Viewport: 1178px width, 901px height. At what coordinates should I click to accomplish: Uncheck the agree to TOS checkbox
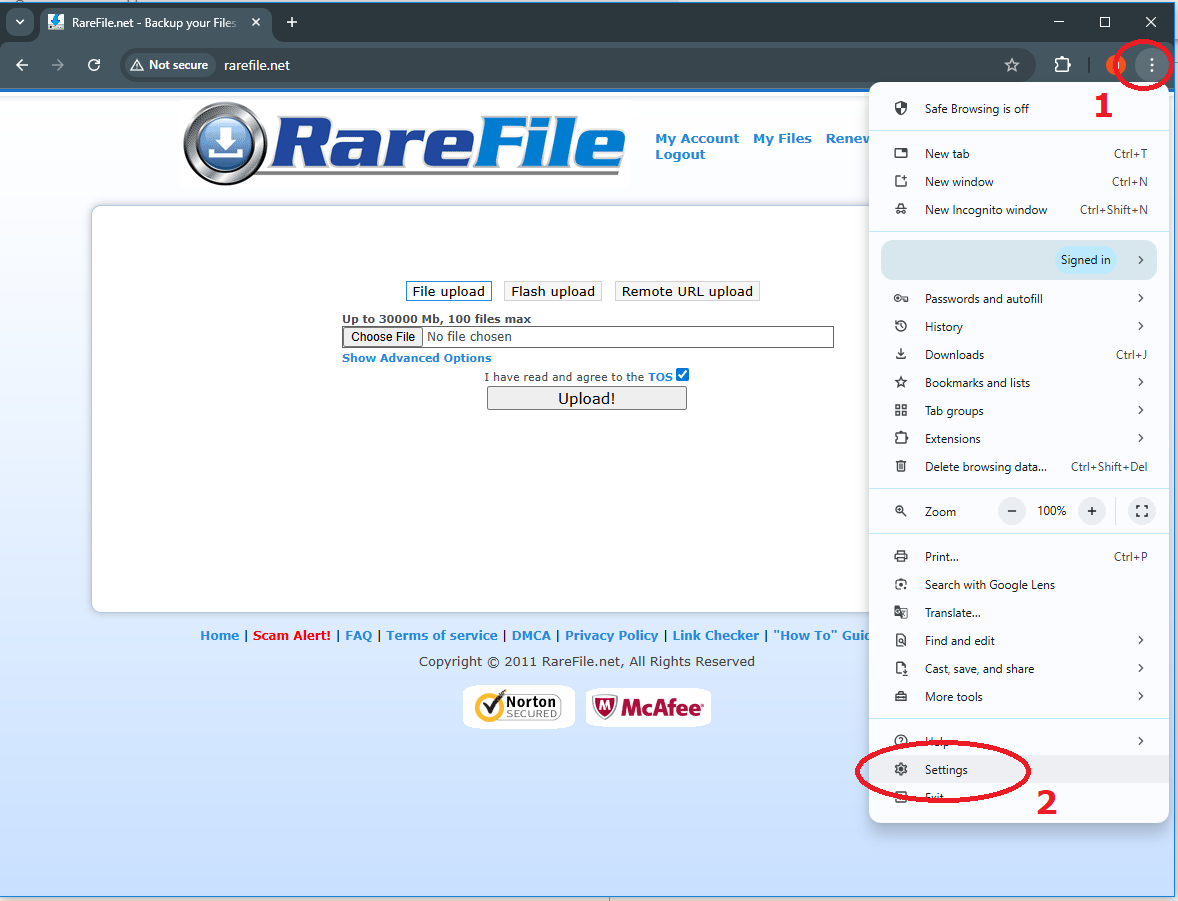(x=682, y=376)
